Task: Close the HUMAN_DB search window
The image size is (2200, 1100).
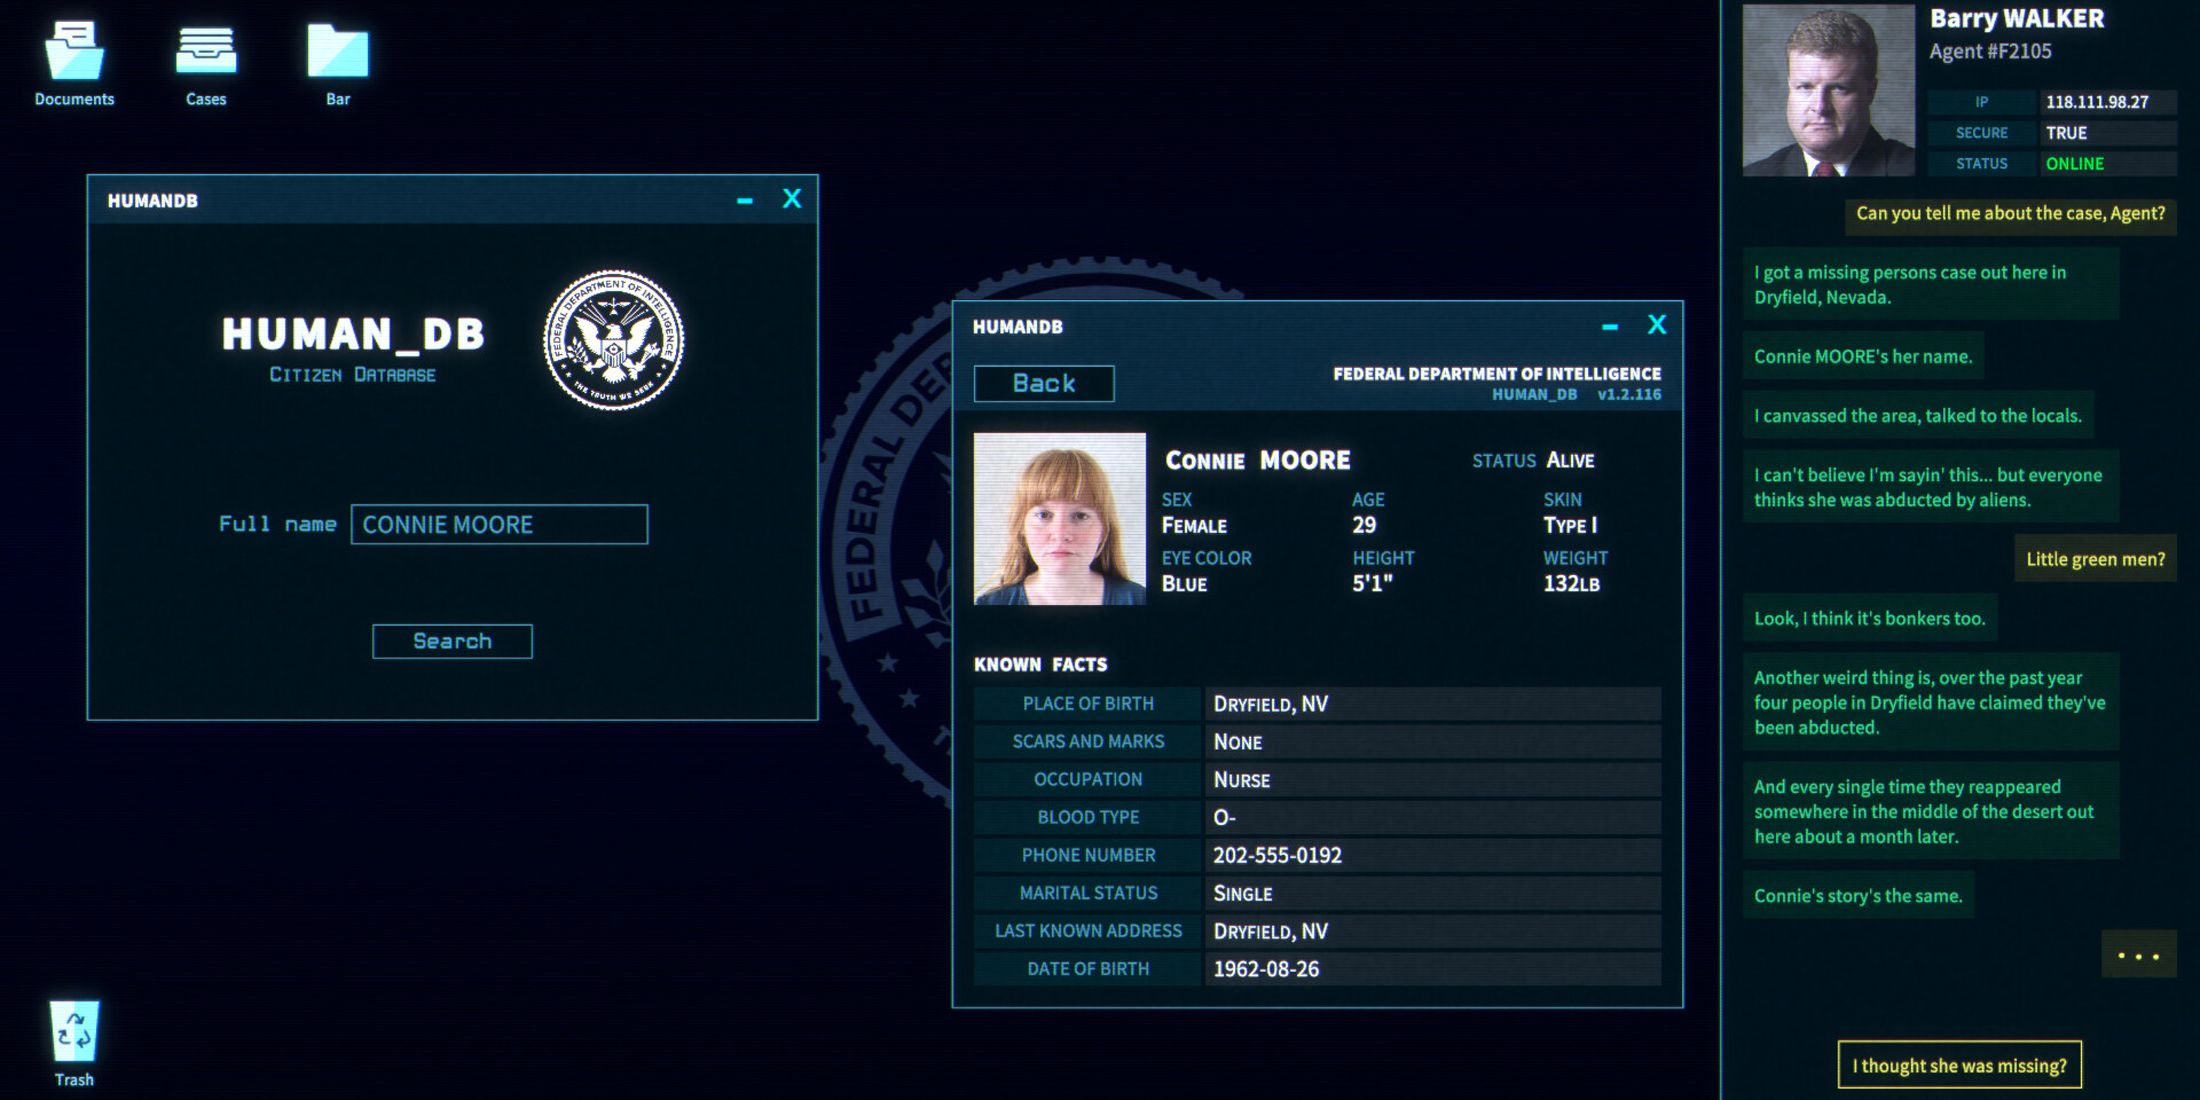Action: pos(791,199)
